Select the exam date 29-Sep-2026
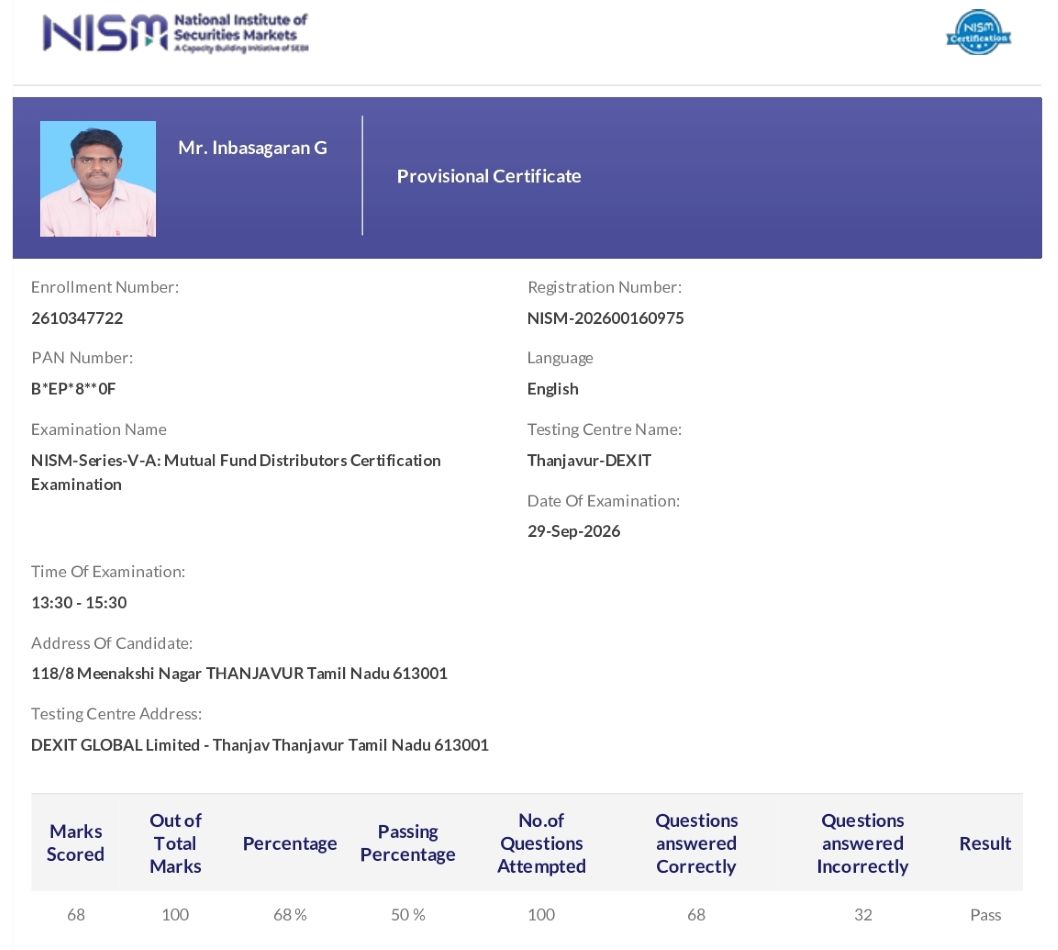Image resolution: width=1058 pixels, height=950 pixels. click(x=574, y=532)
